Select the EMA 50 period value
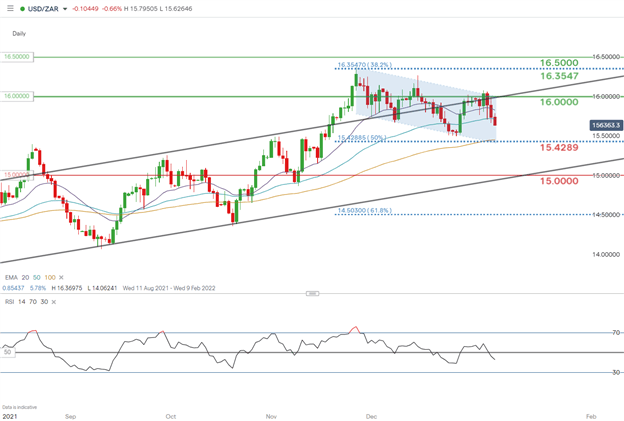The width and height of the screenshot is (624, 421). coord(37,277)
